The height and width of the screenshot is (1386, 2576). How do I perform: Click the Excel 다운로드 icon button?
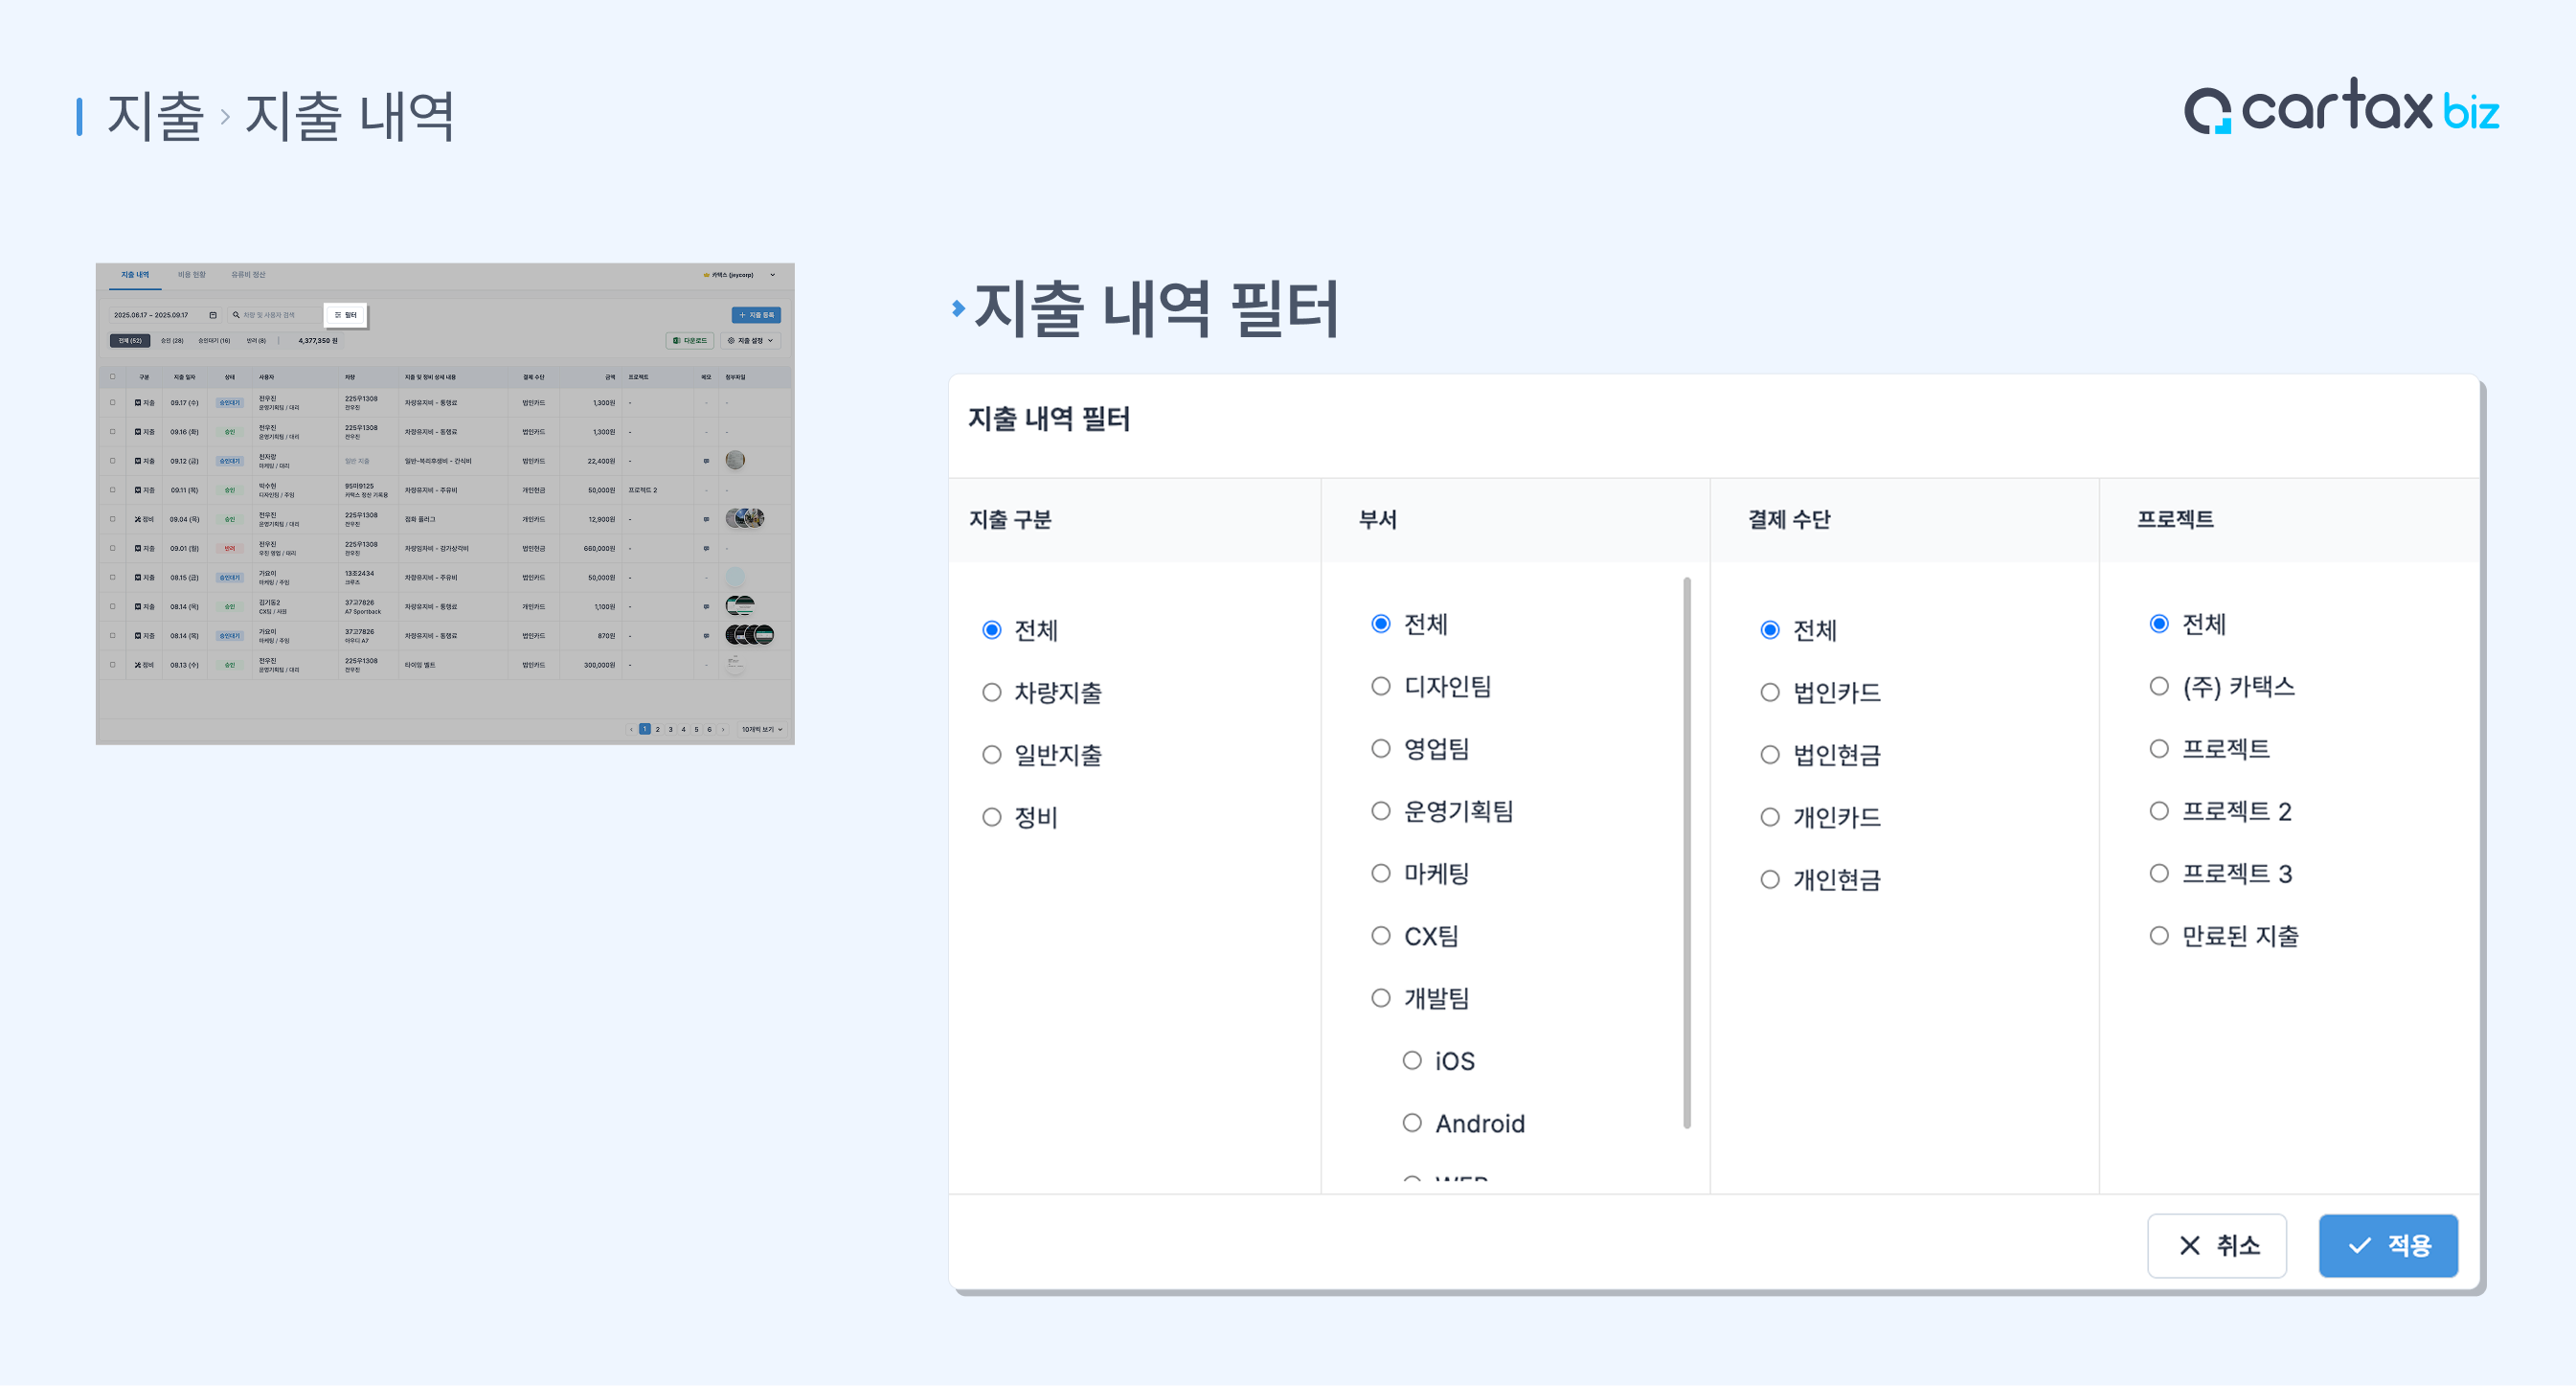[x=678, y=341]
